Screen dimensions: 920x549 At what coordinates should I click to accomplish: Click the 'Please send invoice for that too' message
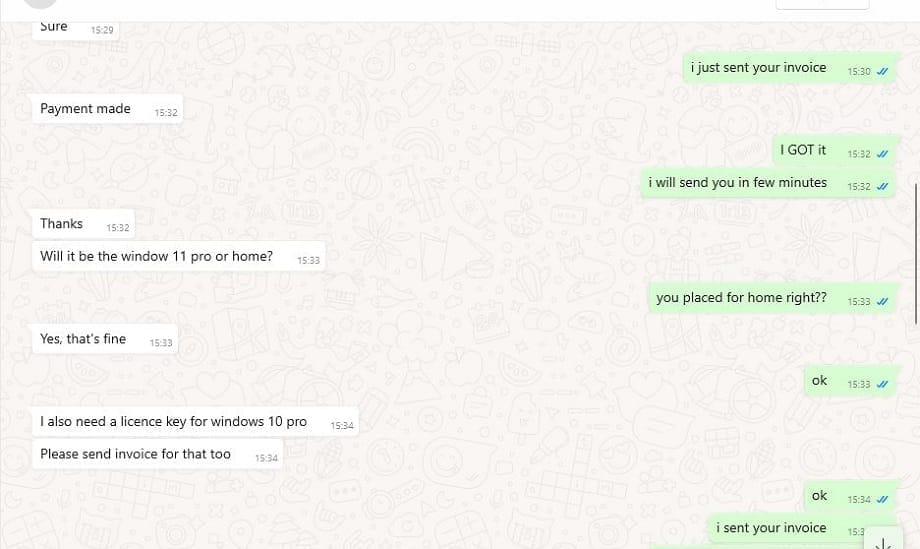coord(157,454)
